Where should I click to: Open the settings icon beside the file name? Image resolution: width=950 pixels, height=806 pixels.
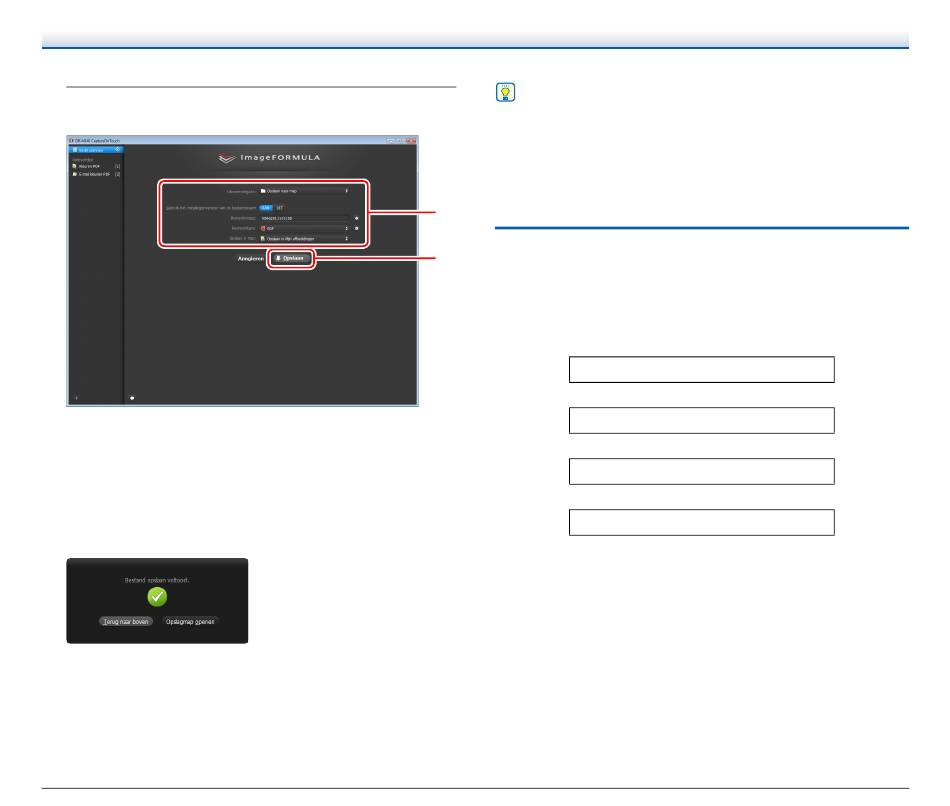tap(357, 218)
